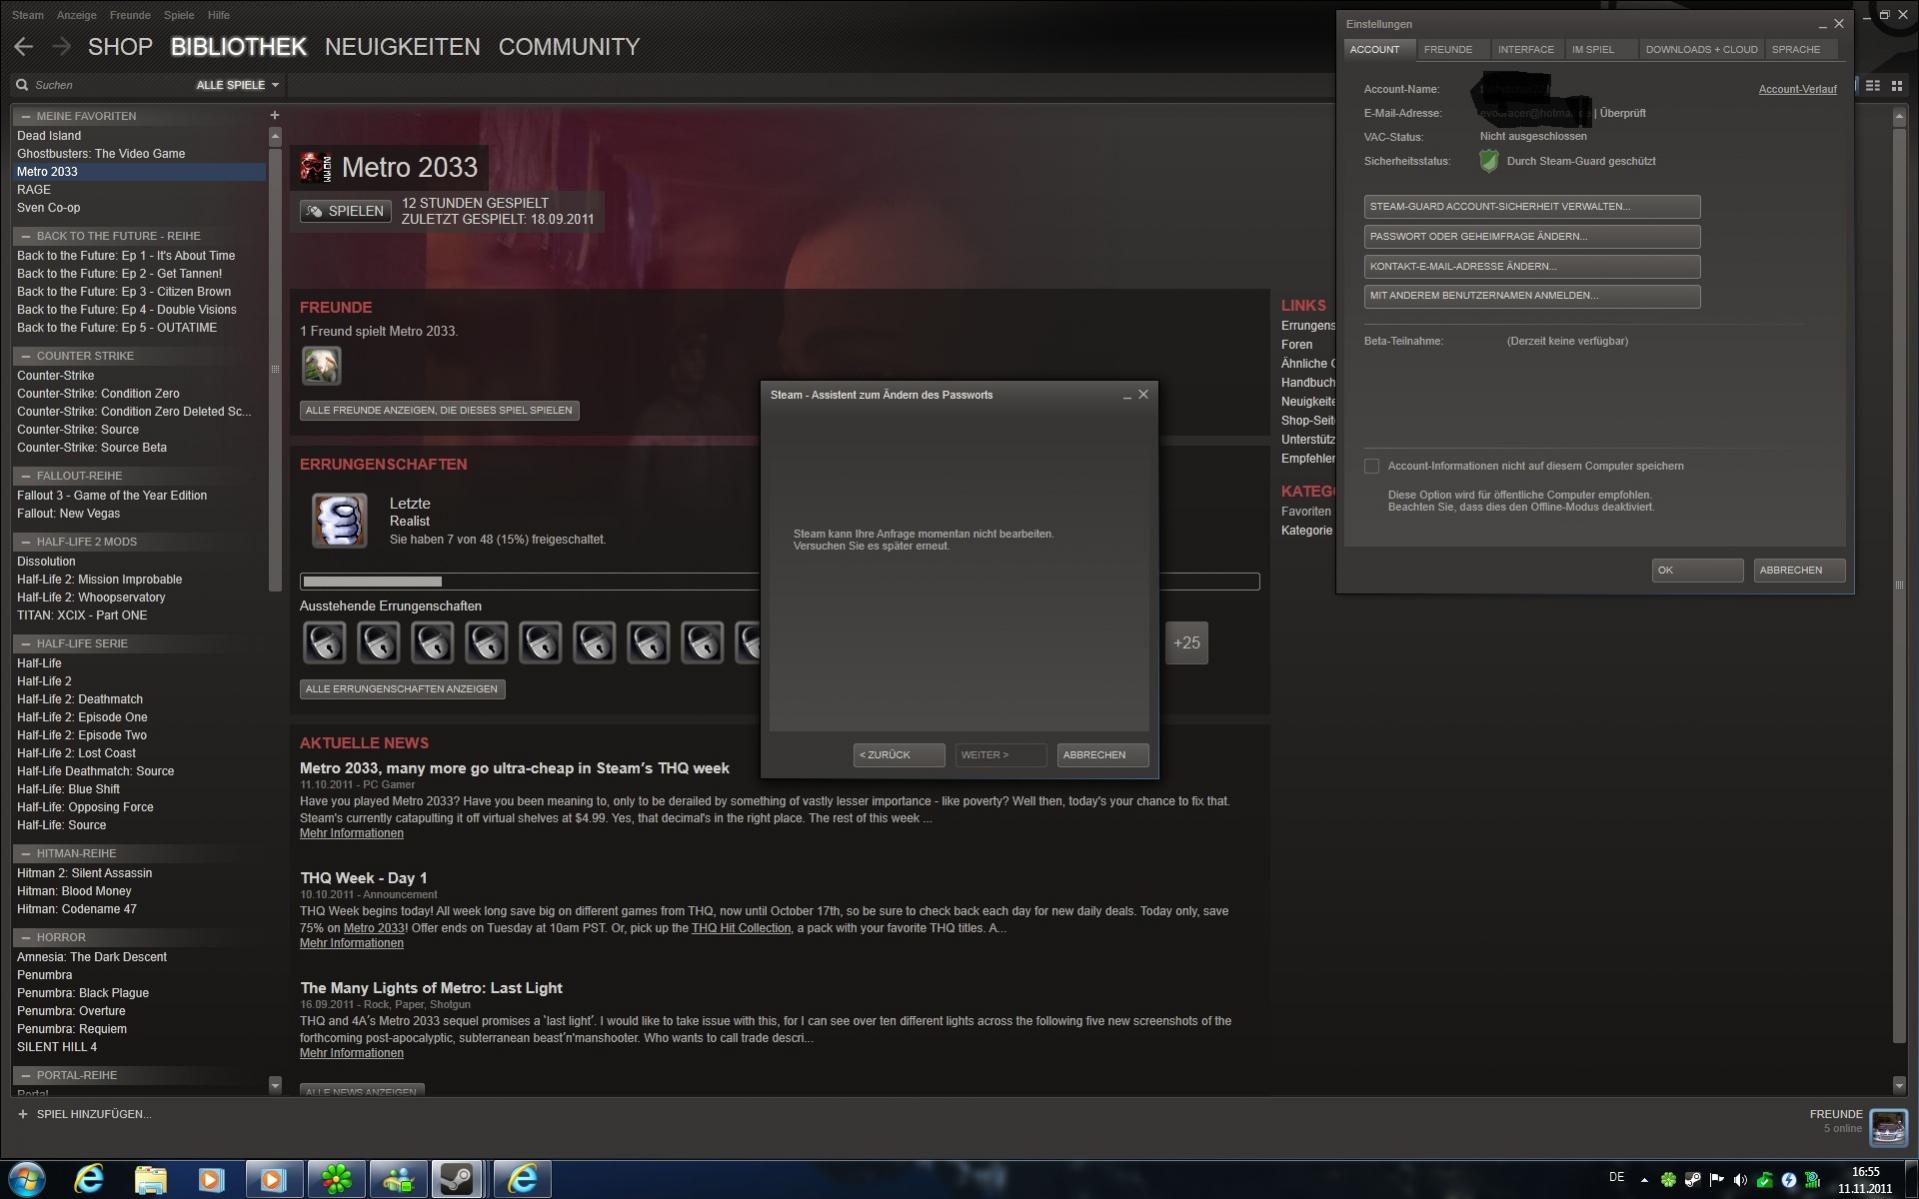Viewport: 1919px width, 1199px height.
Task: Click ABBRECHEN in password wizard
Action: click(1102, 755)
